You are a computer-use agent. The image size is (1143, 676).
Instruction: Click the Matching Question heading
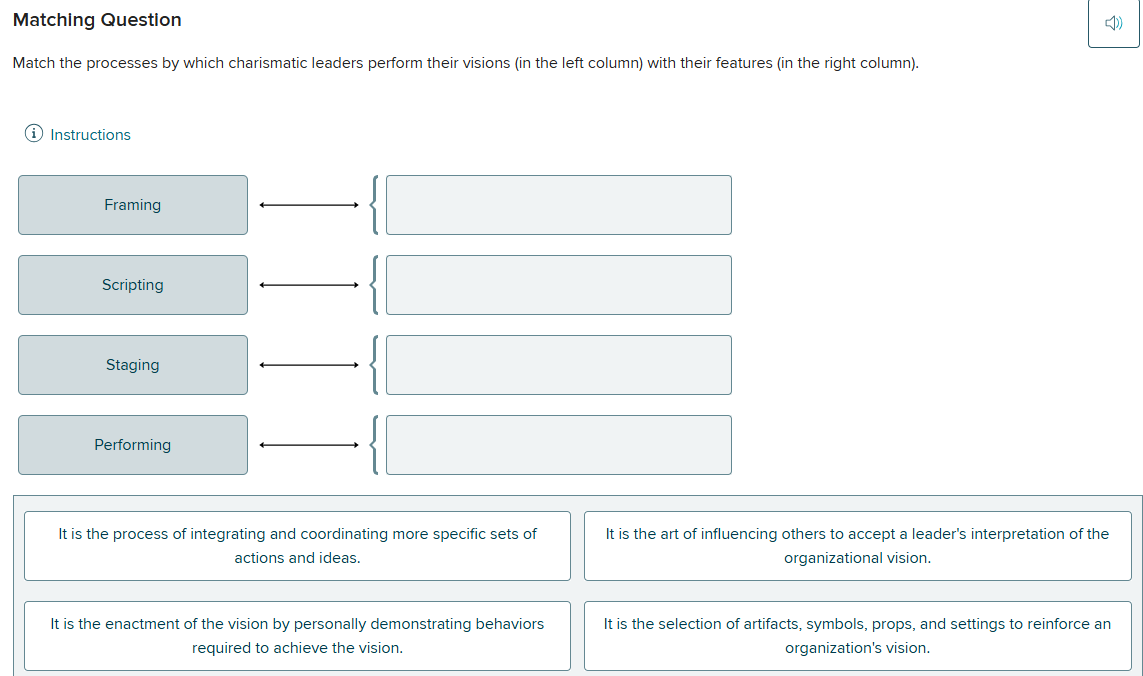point(96,19)
